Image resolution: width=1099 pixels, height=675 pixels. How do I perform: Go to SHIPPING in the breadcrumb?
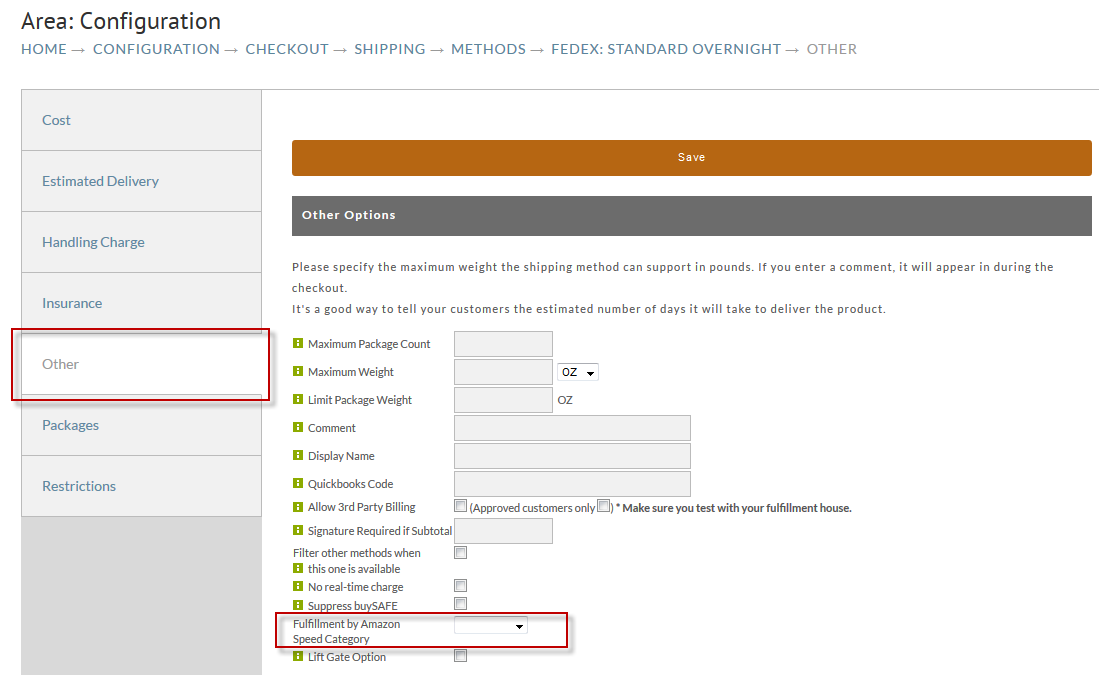390,49
